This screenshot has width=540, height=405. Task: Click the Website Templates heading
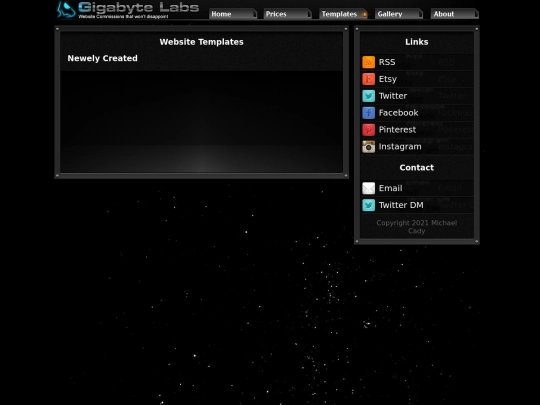coord(201,42)
